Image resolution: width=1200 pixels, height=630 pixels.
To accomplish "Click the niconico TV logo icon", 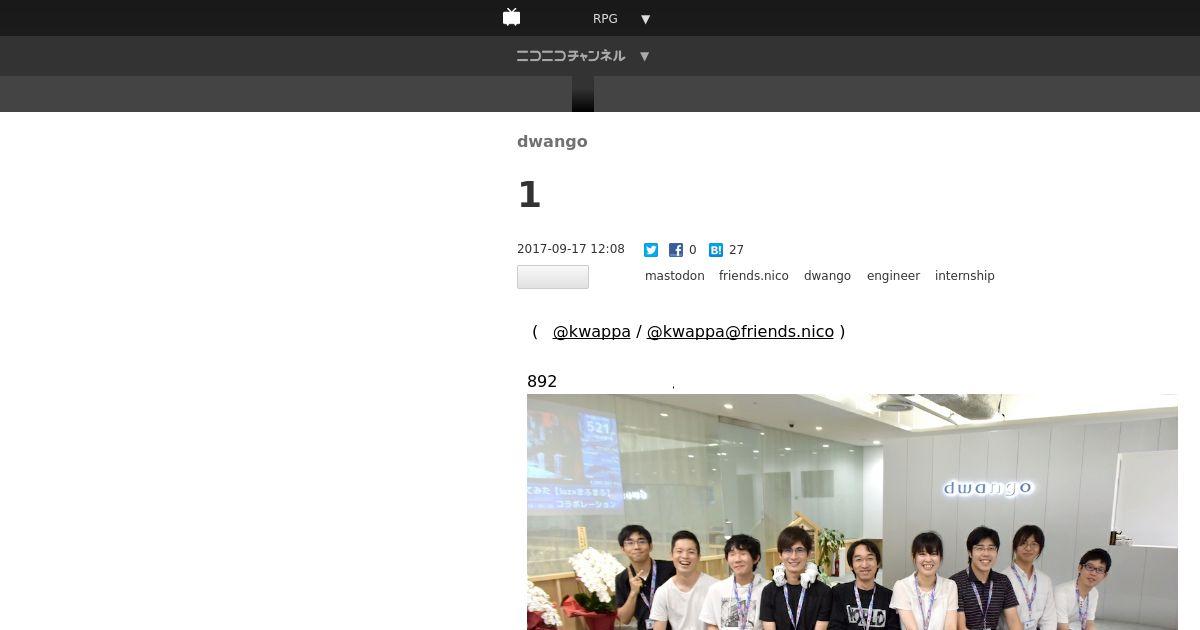I will 512,17.
